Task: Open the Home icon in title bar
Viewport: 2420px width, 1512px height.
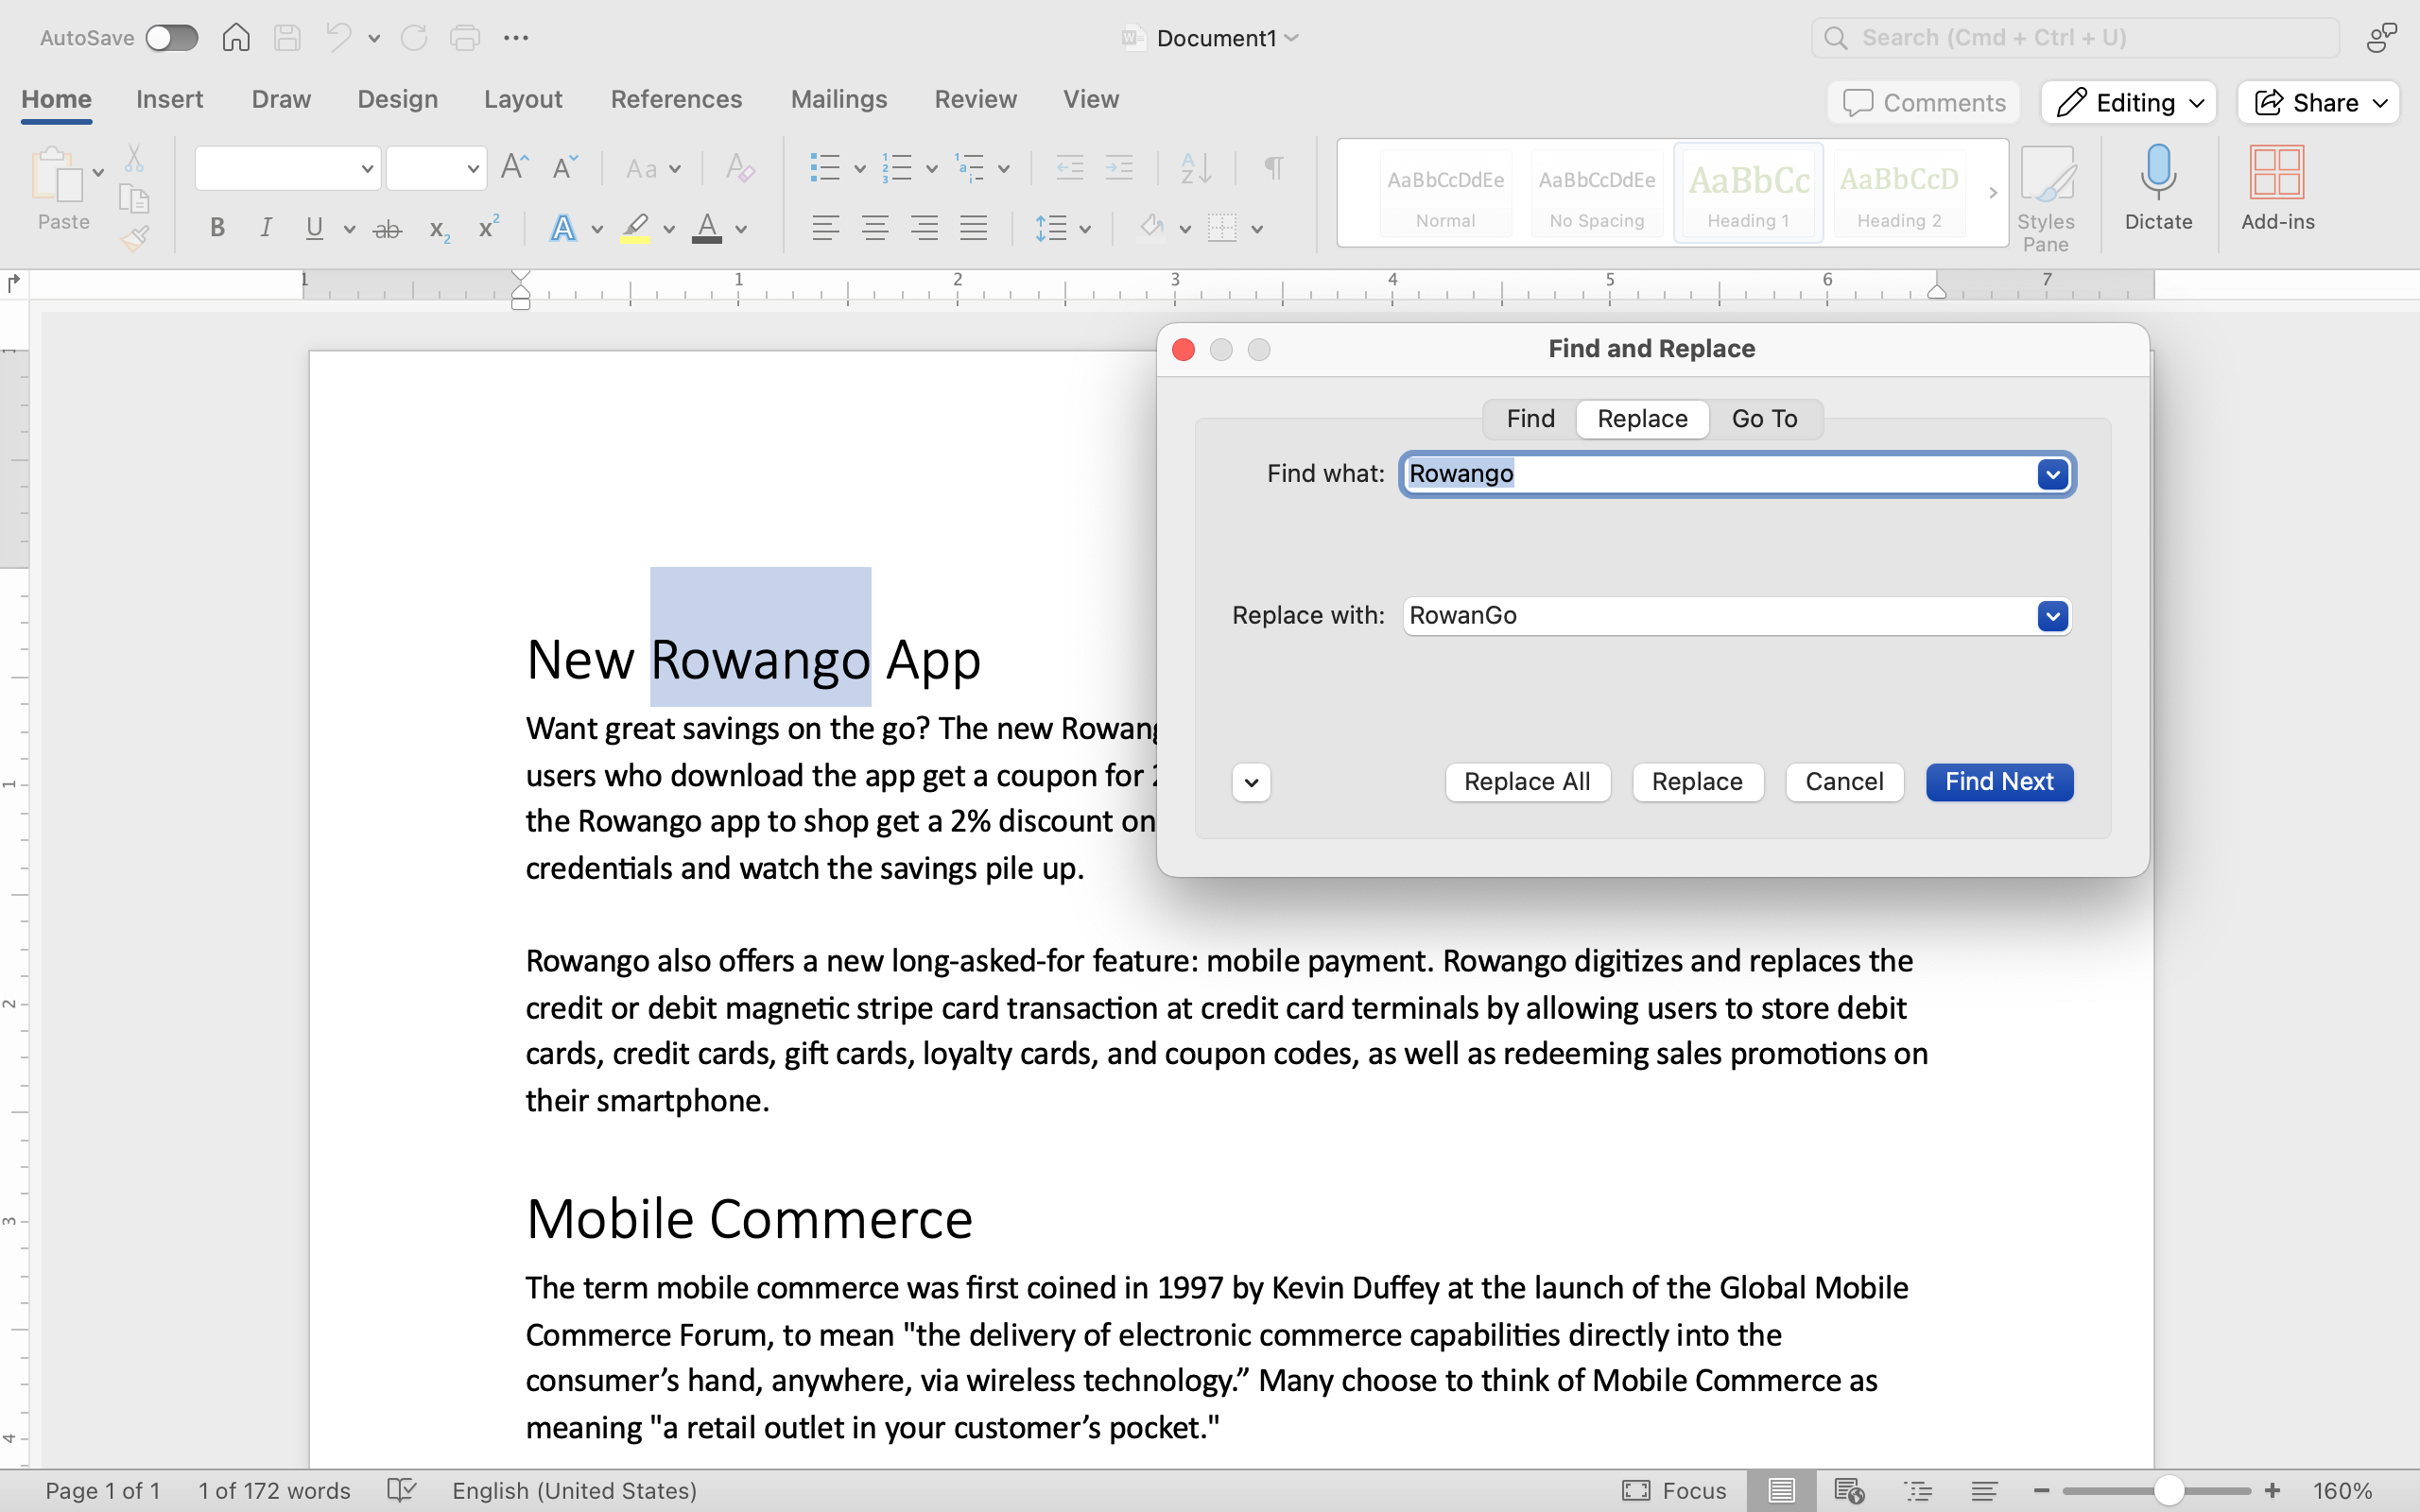Action: point(236,38)
